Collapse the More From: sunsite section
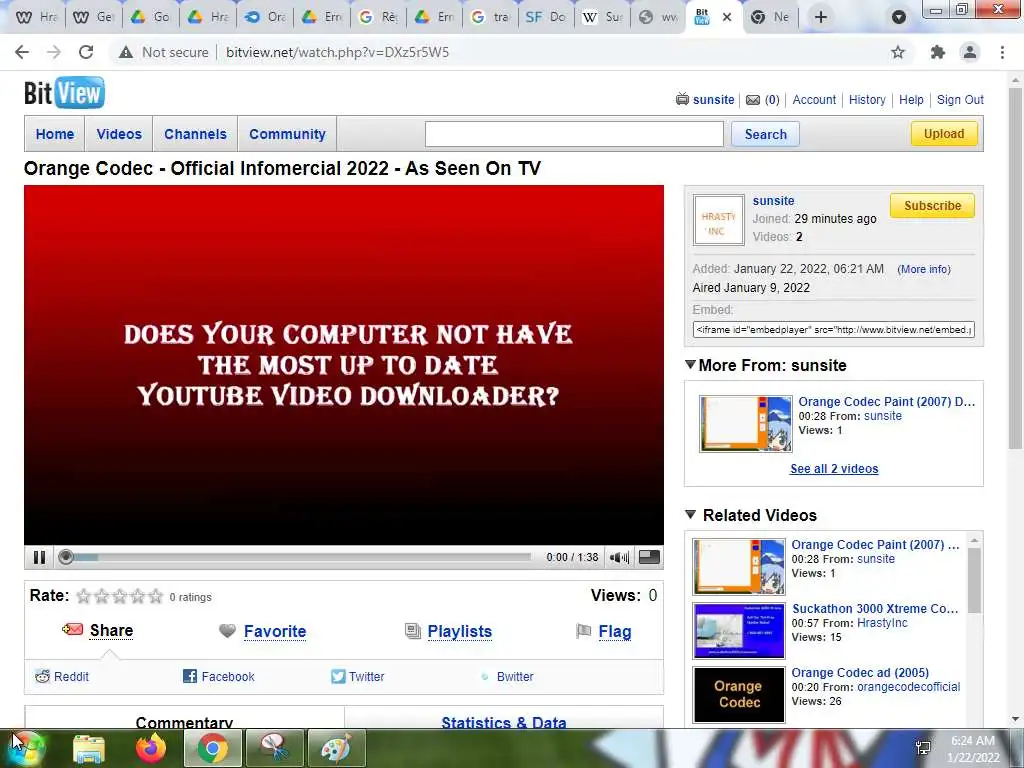1024x768 pixels. pos(690,364)
